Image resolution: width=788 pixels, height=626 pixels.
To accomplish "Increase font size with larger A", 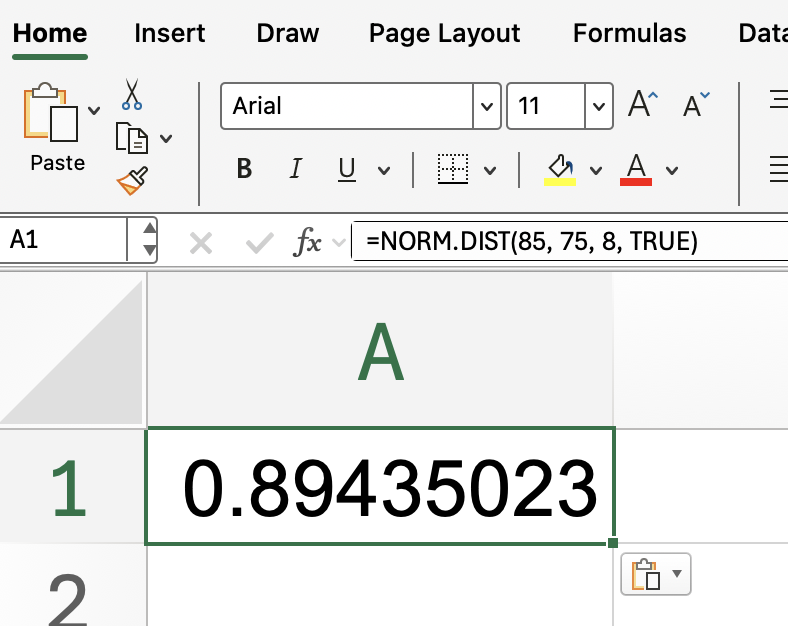I will (643, 105).
